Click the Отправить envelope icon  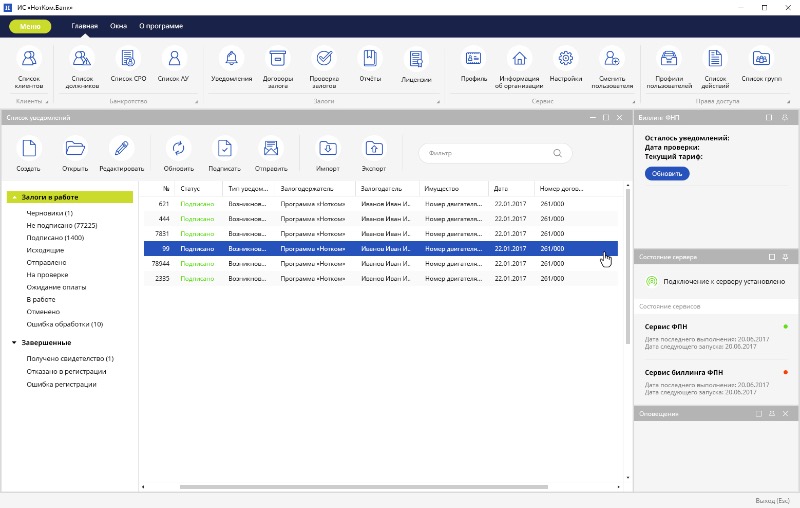270,149
